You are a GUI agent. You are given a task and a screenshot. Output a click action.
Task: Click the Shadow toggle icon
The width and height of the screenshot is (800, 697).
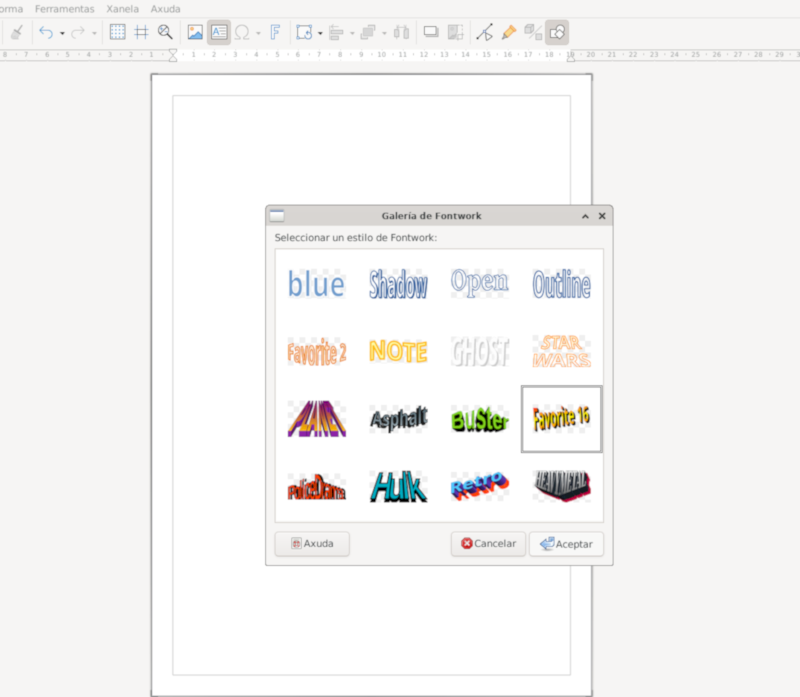coord(429,31)
